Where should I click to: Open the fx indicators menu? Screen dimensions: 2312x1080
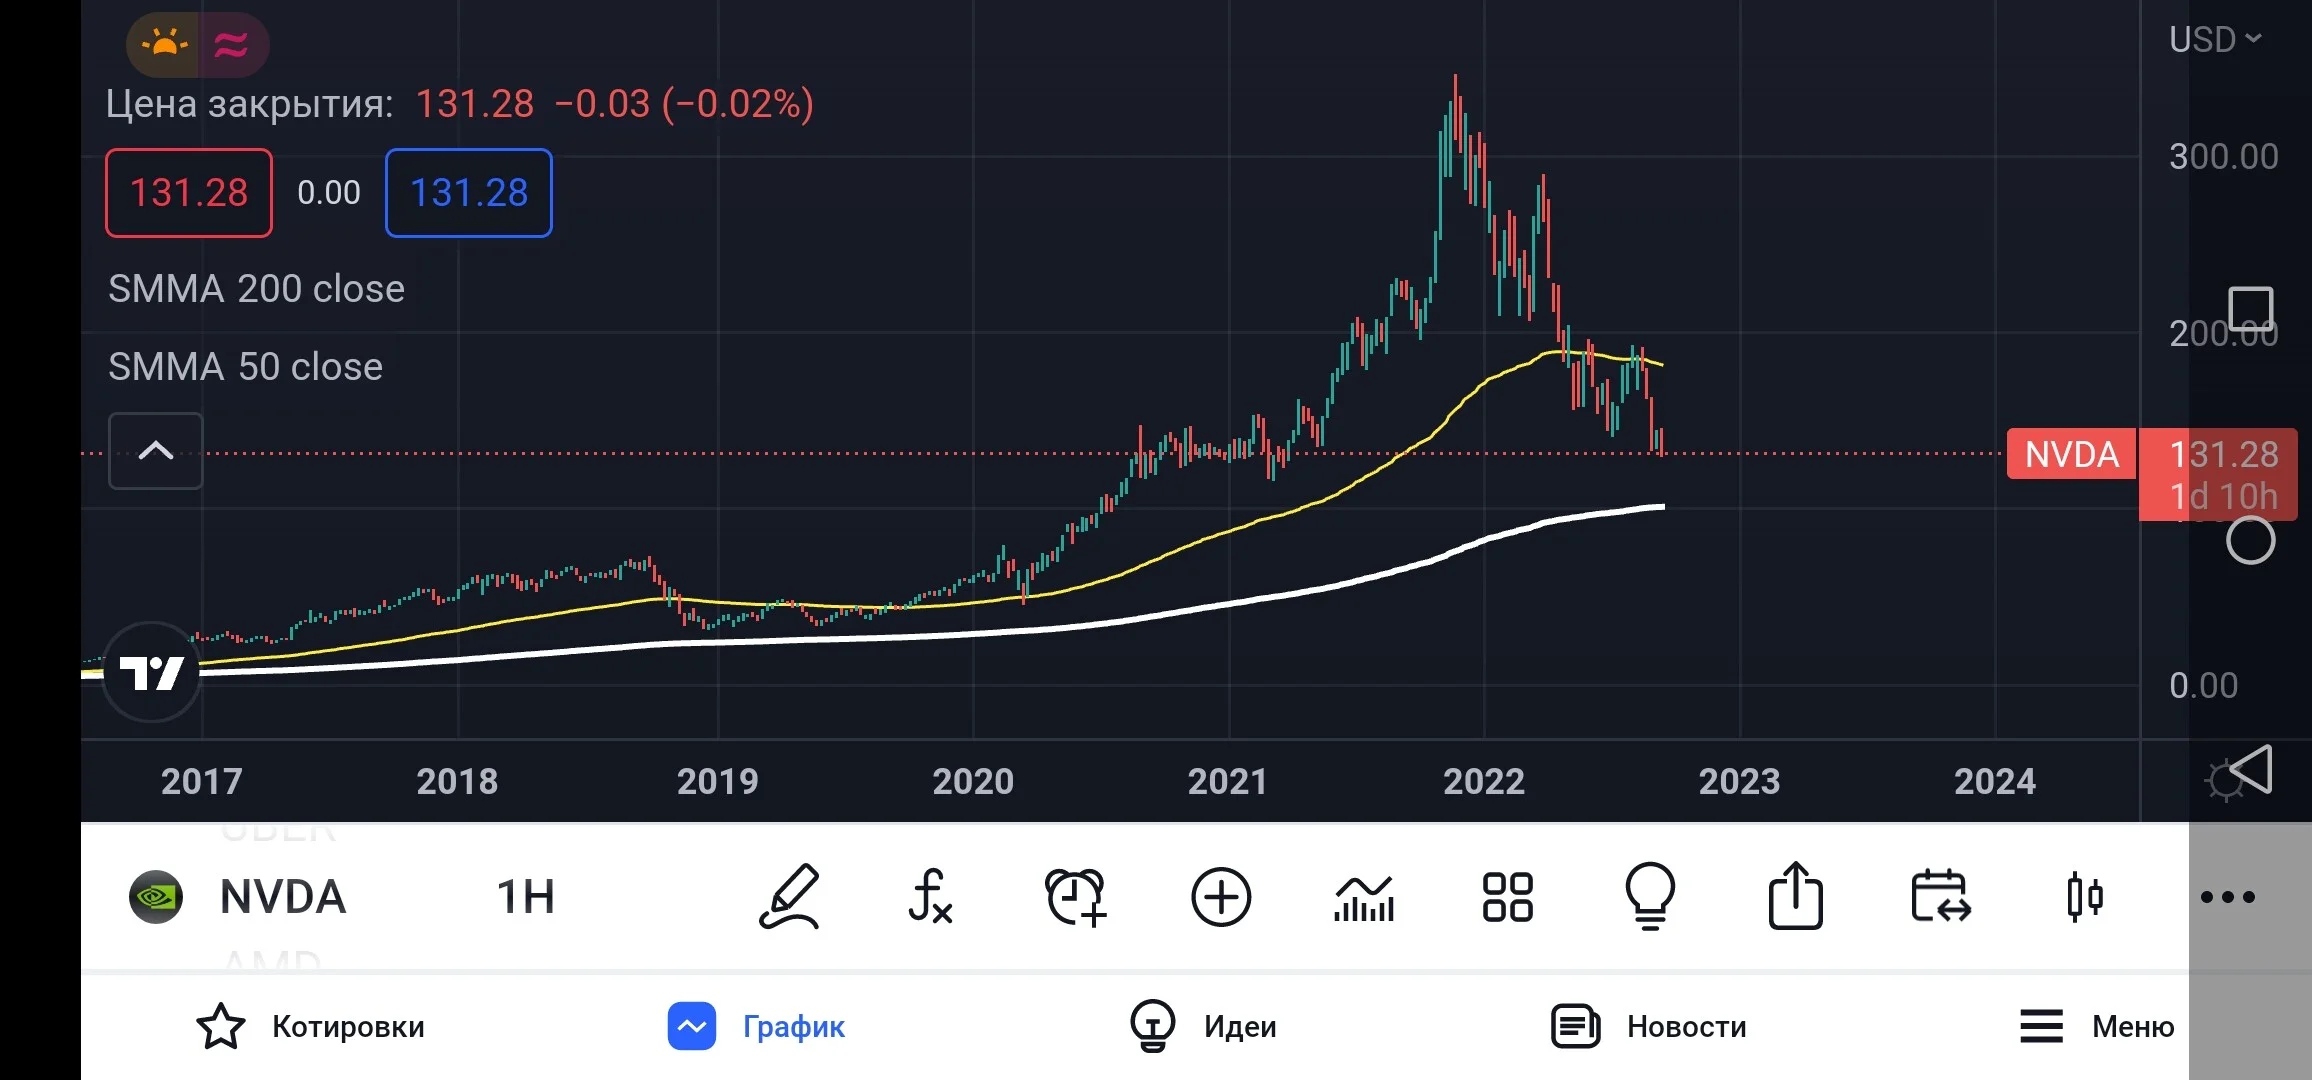click(930, 896)
